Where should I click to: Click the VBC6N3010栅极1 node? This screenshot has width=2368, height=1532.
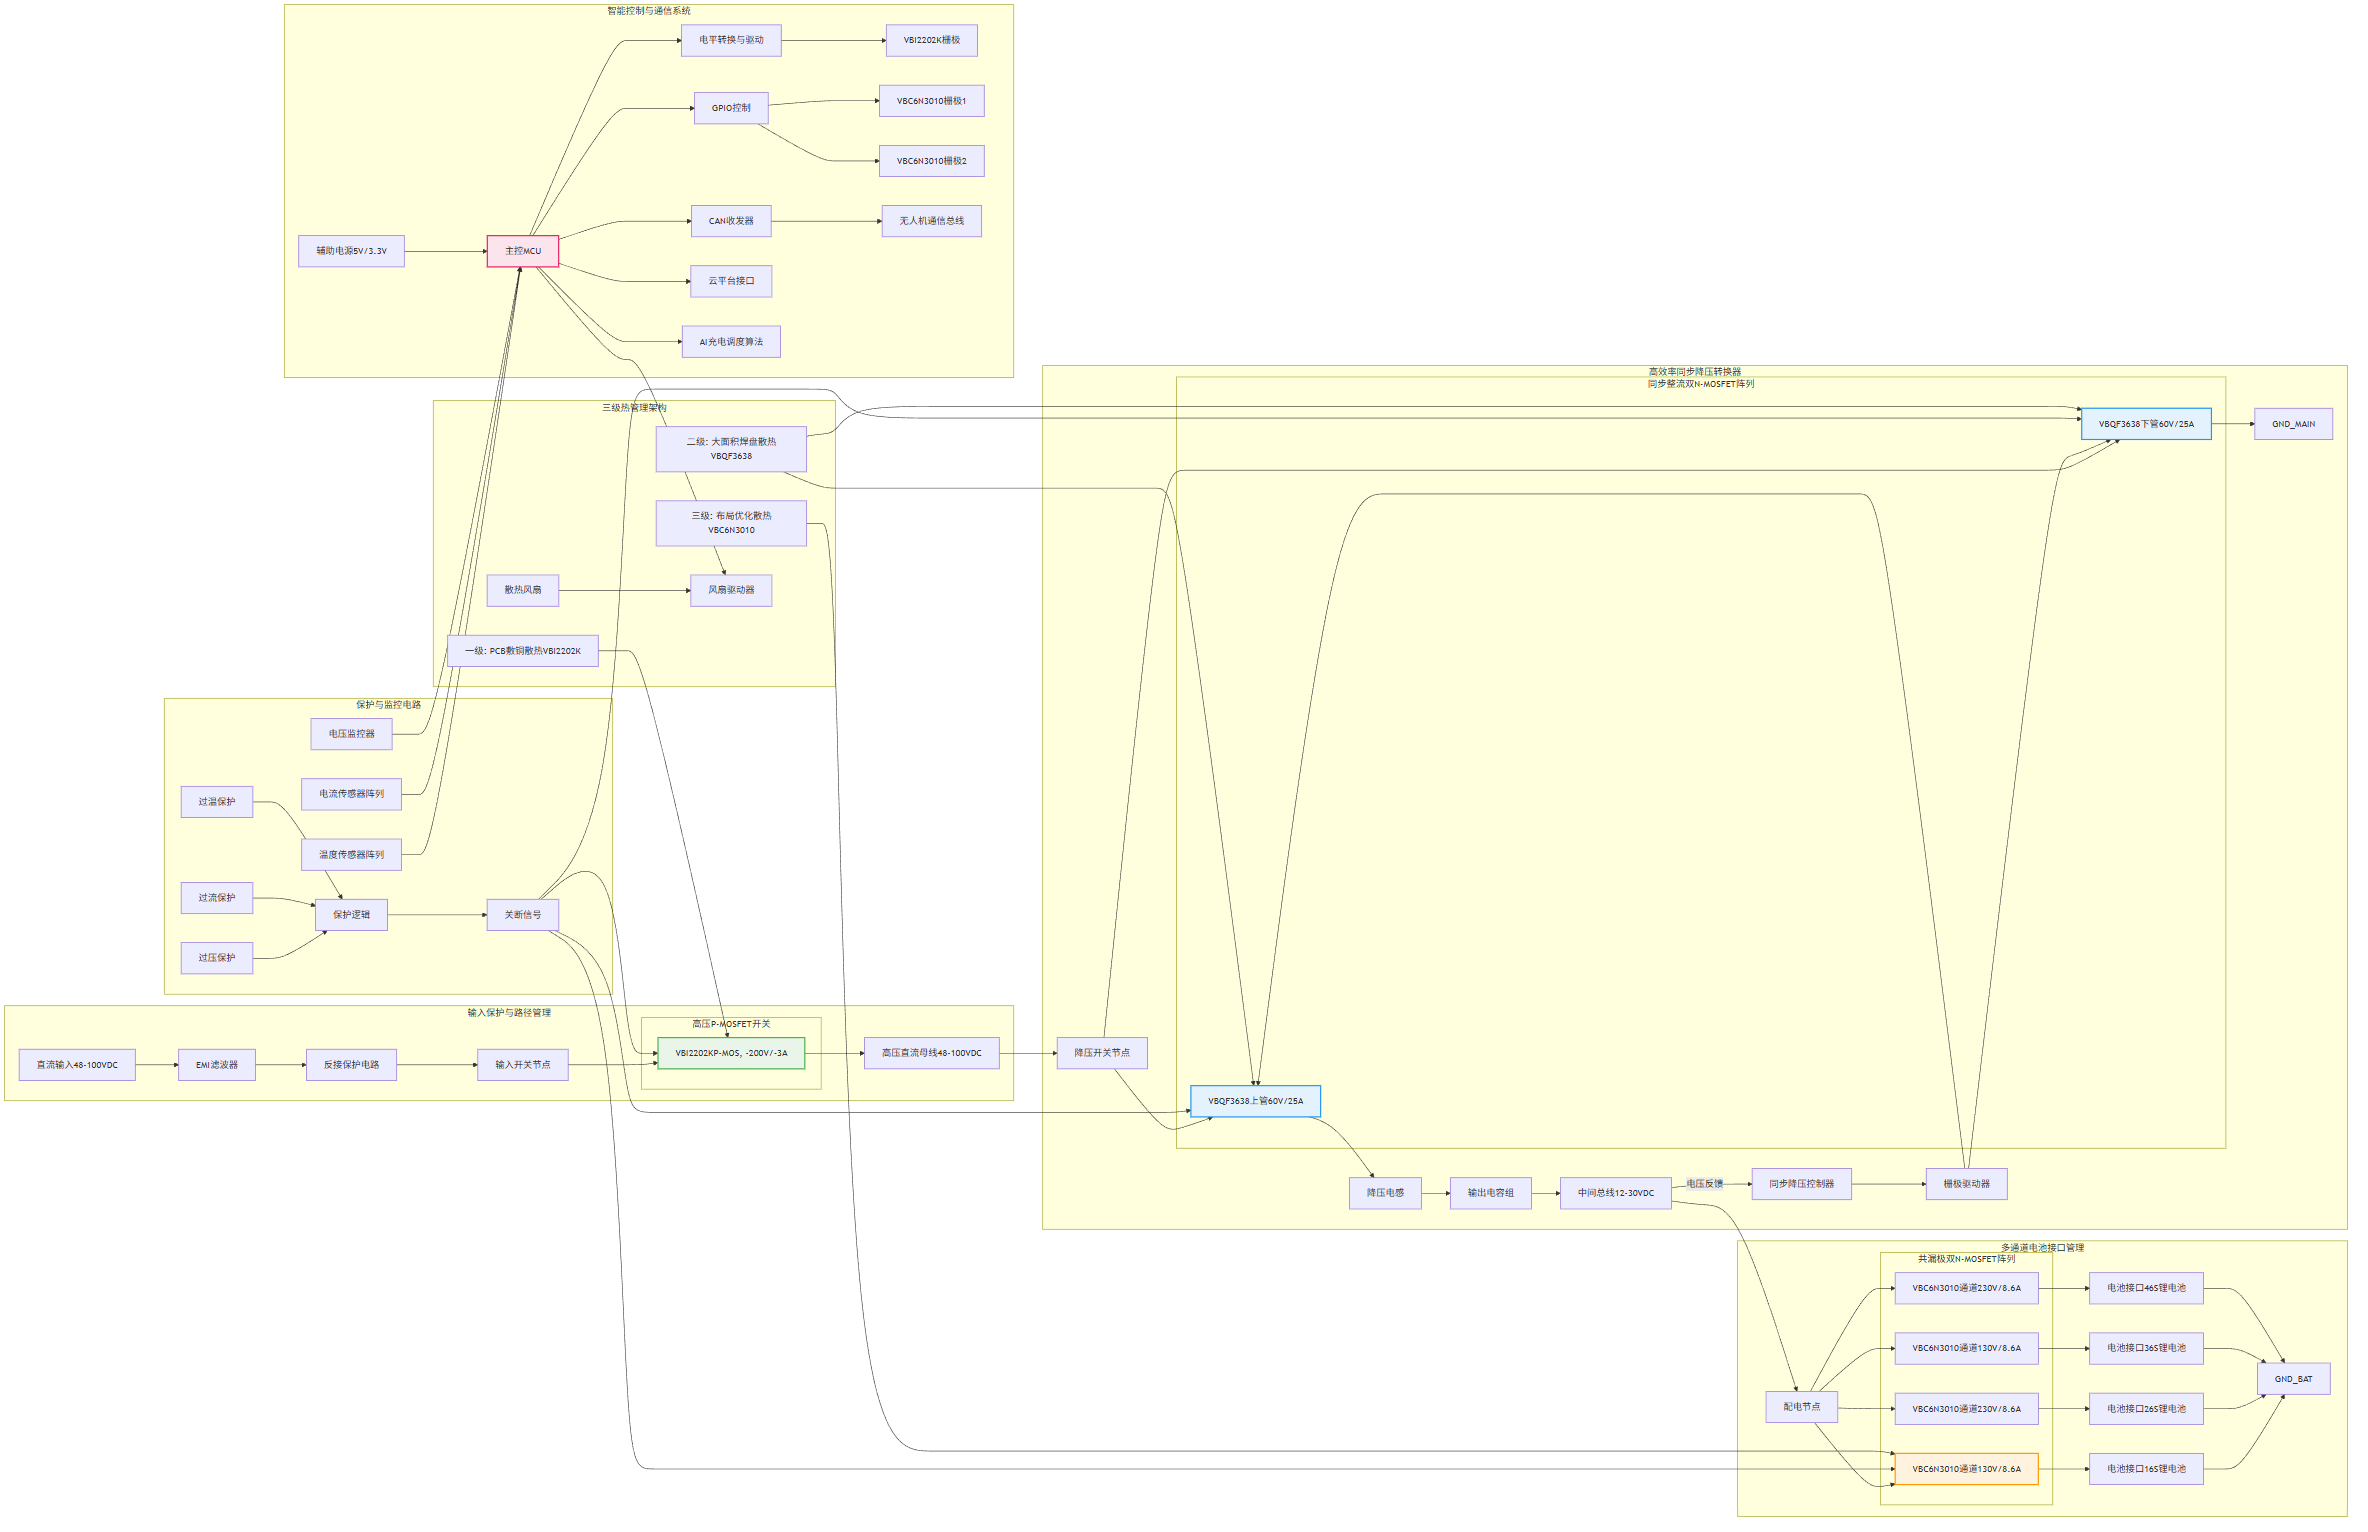pos(931,101)
